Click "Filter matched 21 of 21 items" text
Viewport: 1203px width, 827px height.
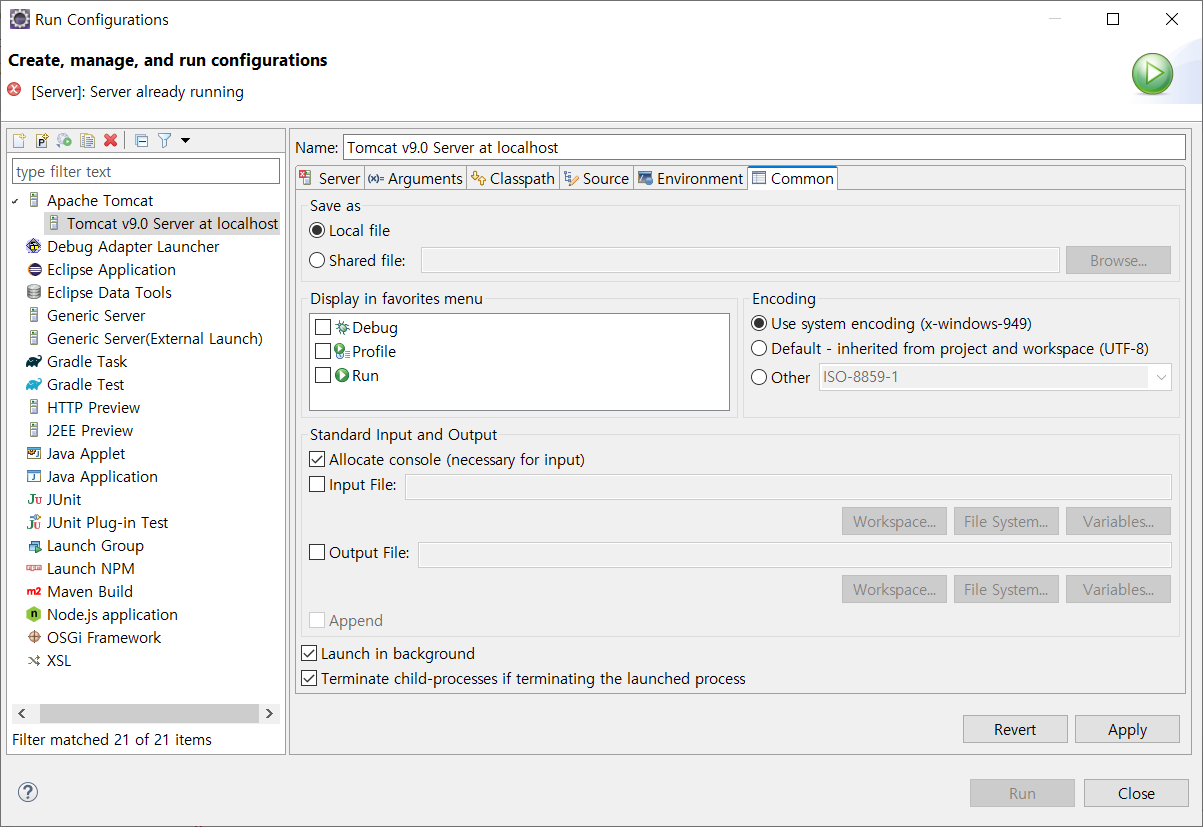click(x=112, y=740)
